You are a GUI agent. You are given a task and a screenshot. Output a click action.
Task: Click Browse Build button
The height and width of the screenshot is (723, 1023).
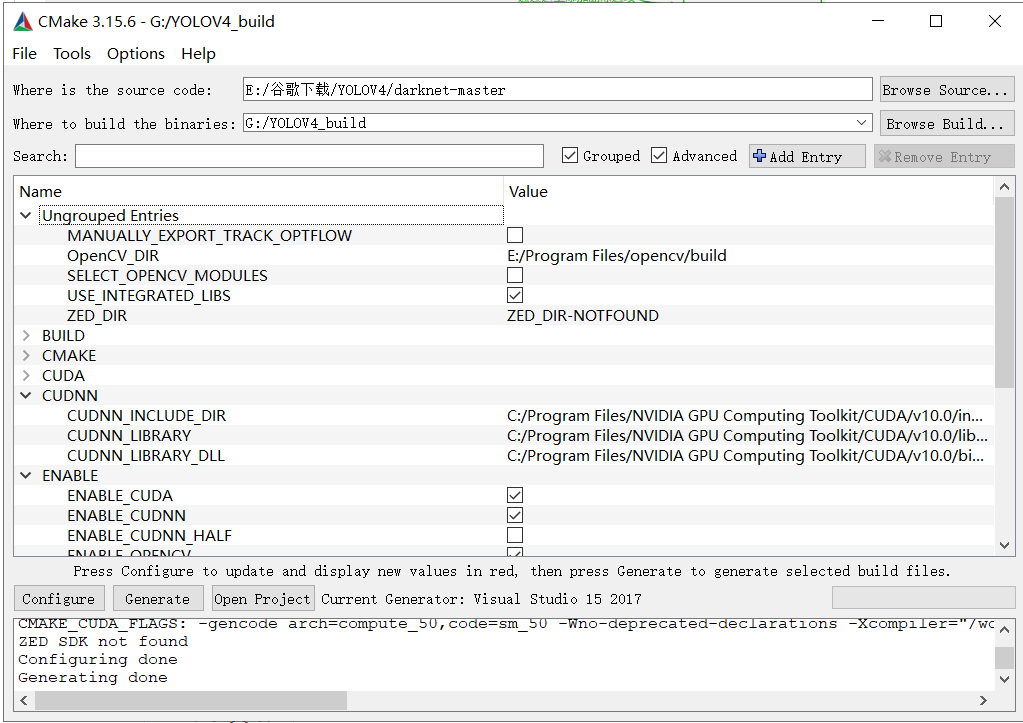coord(946,123)
